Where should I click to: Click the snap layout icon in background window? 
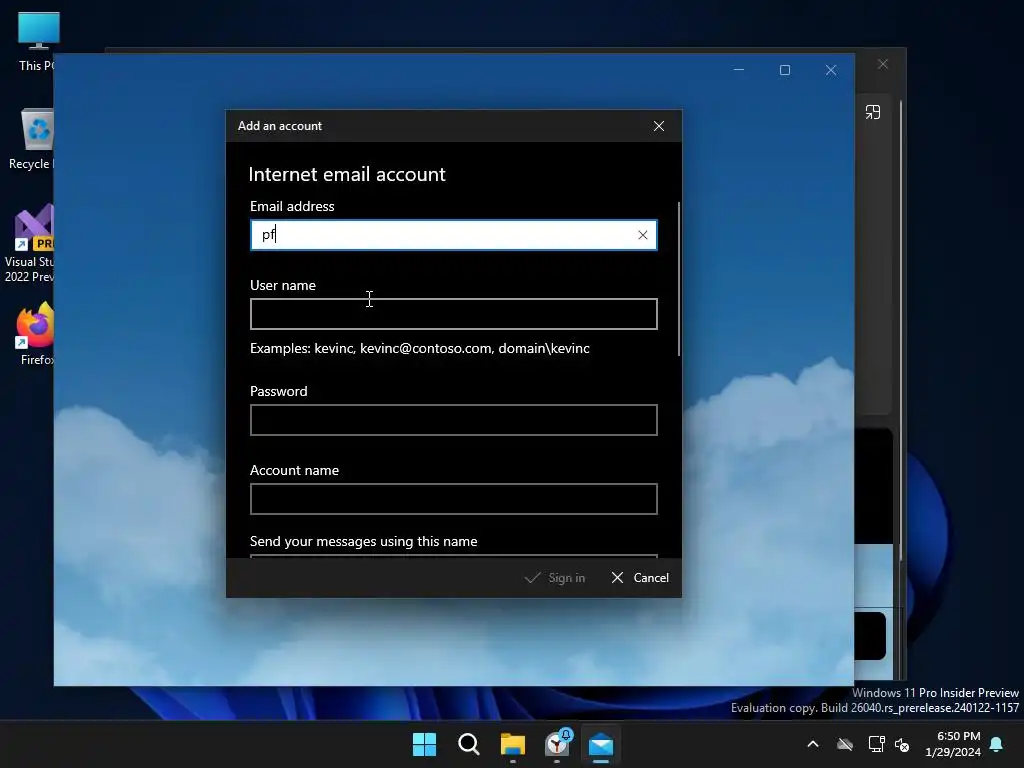coord(873,112)
